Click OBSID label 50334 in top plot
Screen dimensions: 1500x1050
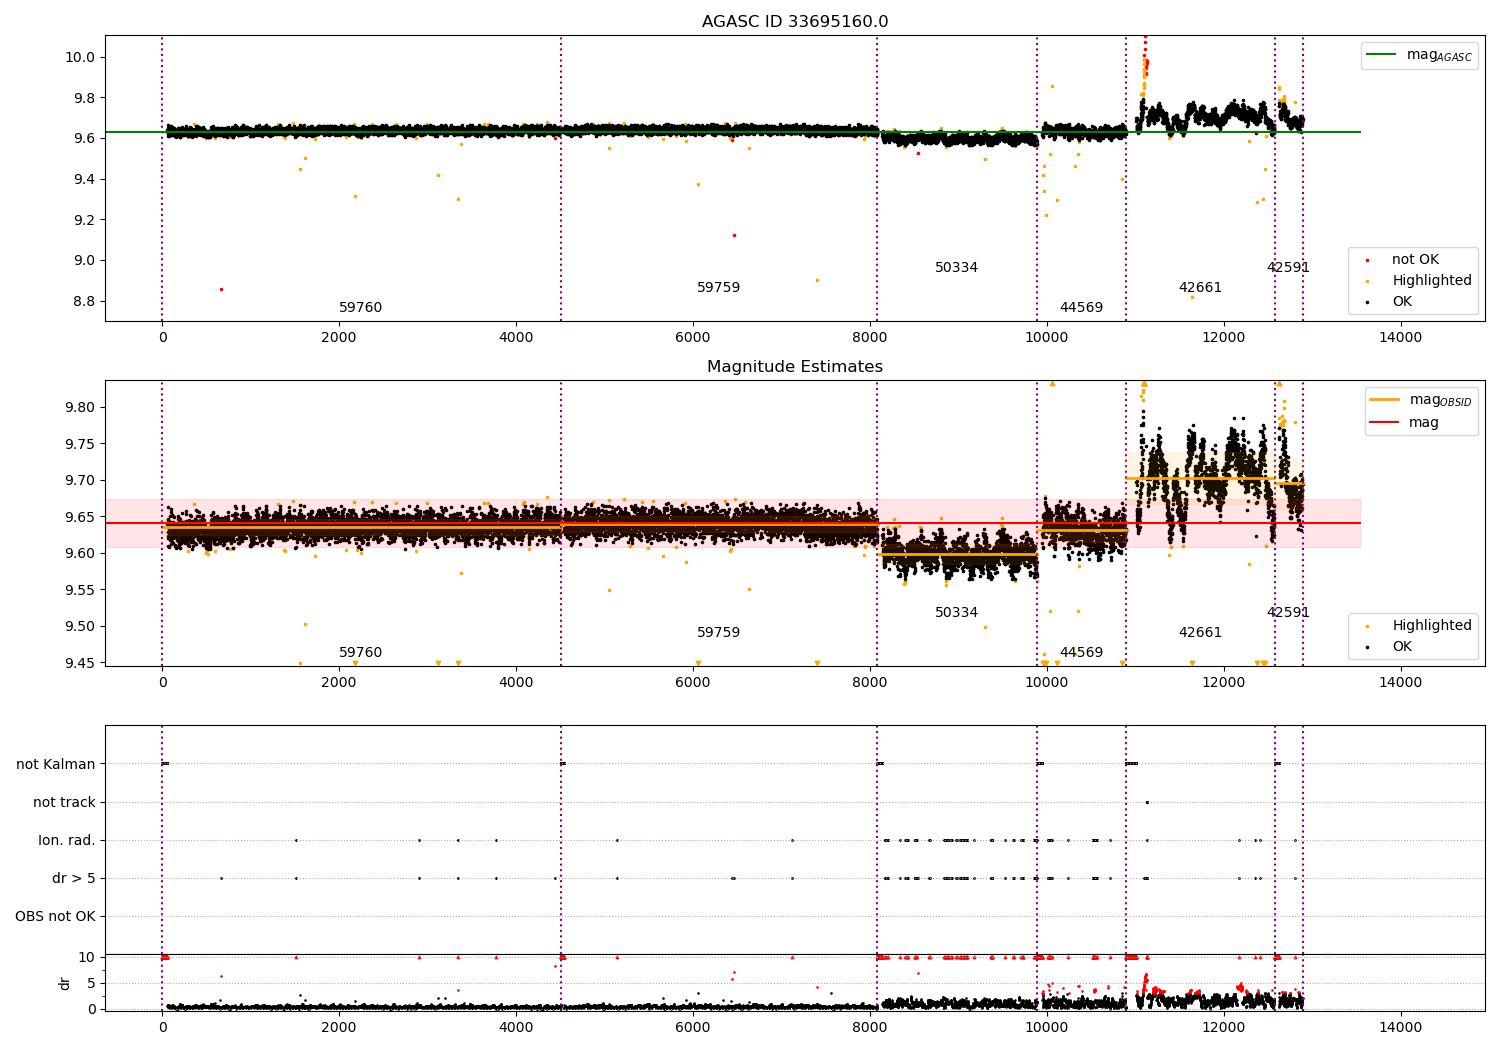pyautogui.click(x=956, y=268)
